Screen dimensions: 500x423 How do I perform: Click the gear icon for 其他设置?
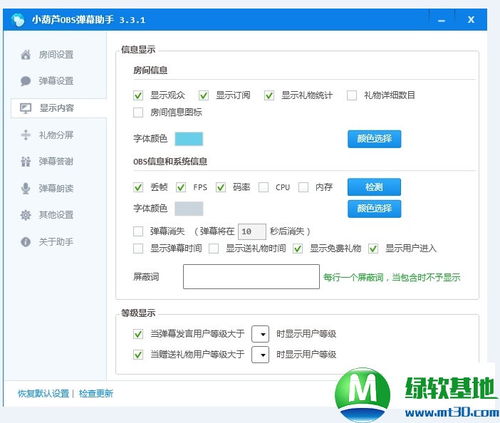[26, 215]
